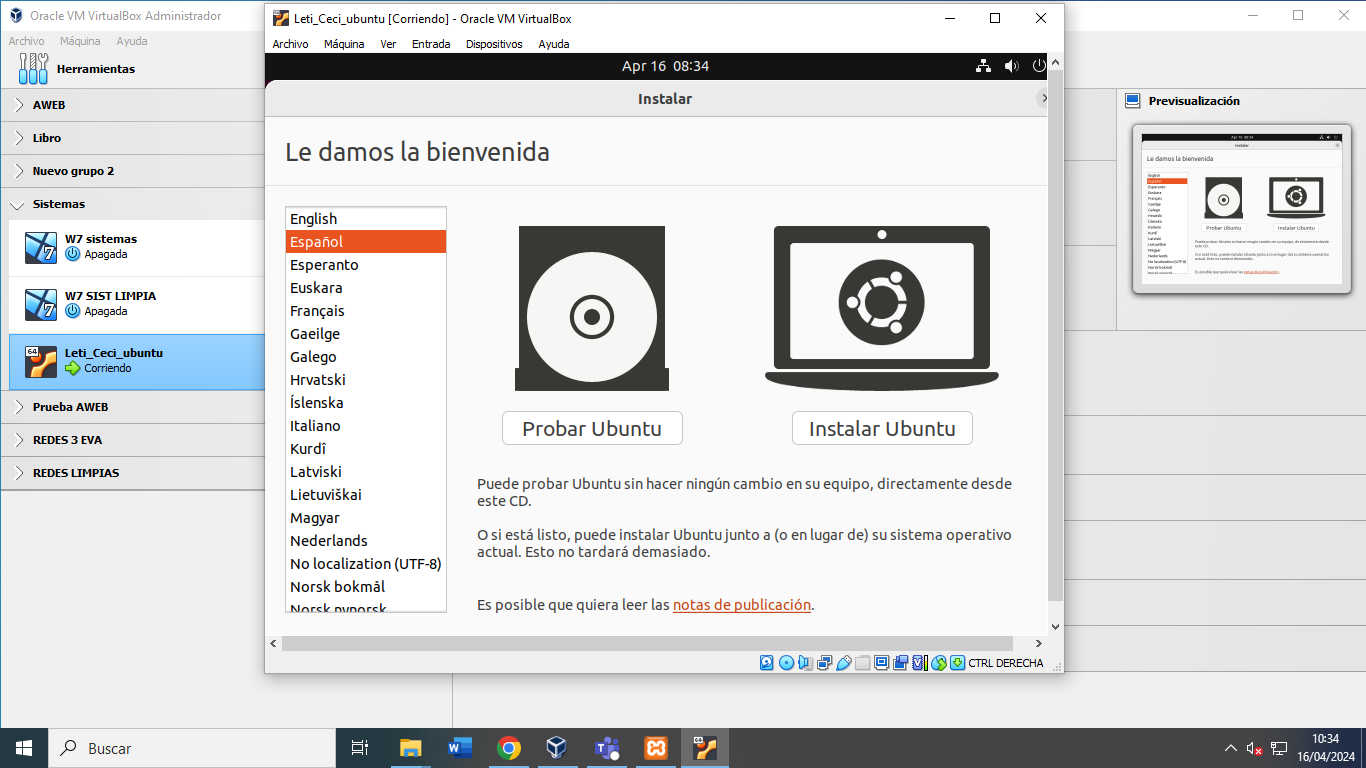Click the power icon in Ubuntu top bar
Screen dimensions: 1366x768
pos(1038,65)
